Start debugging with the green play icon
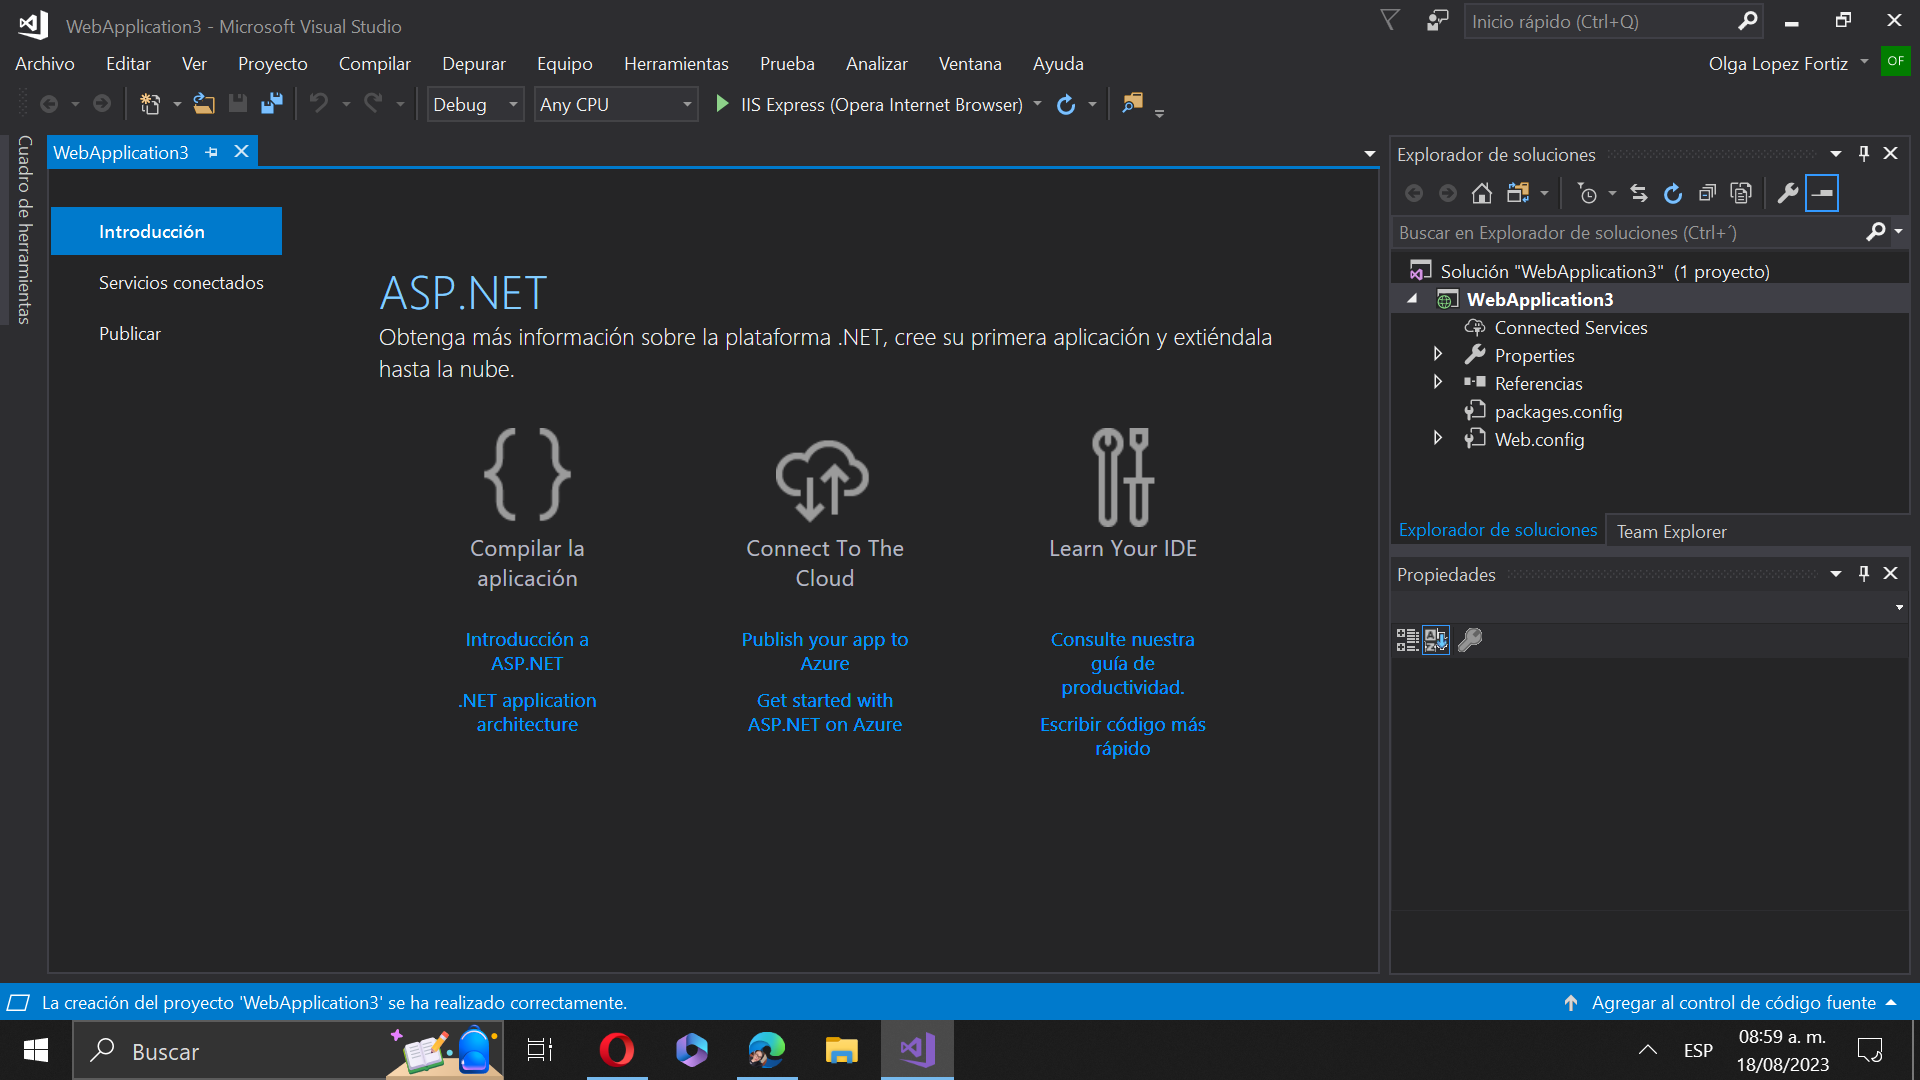The image size is (1920, 1080). tap(722, 103)
